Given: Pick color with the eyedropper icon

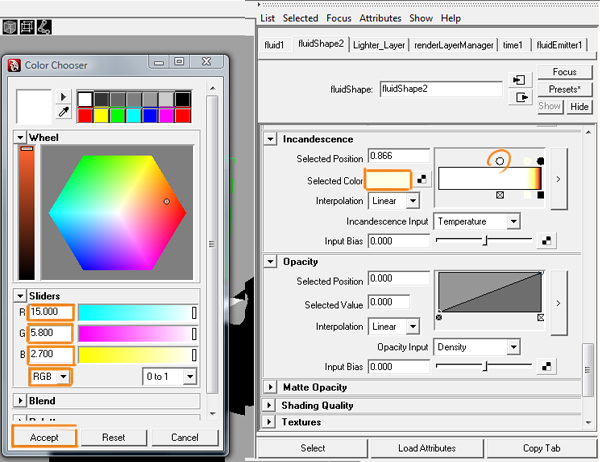Looking at the screenshot, I should pyautogui.click(x=64, y=112).
